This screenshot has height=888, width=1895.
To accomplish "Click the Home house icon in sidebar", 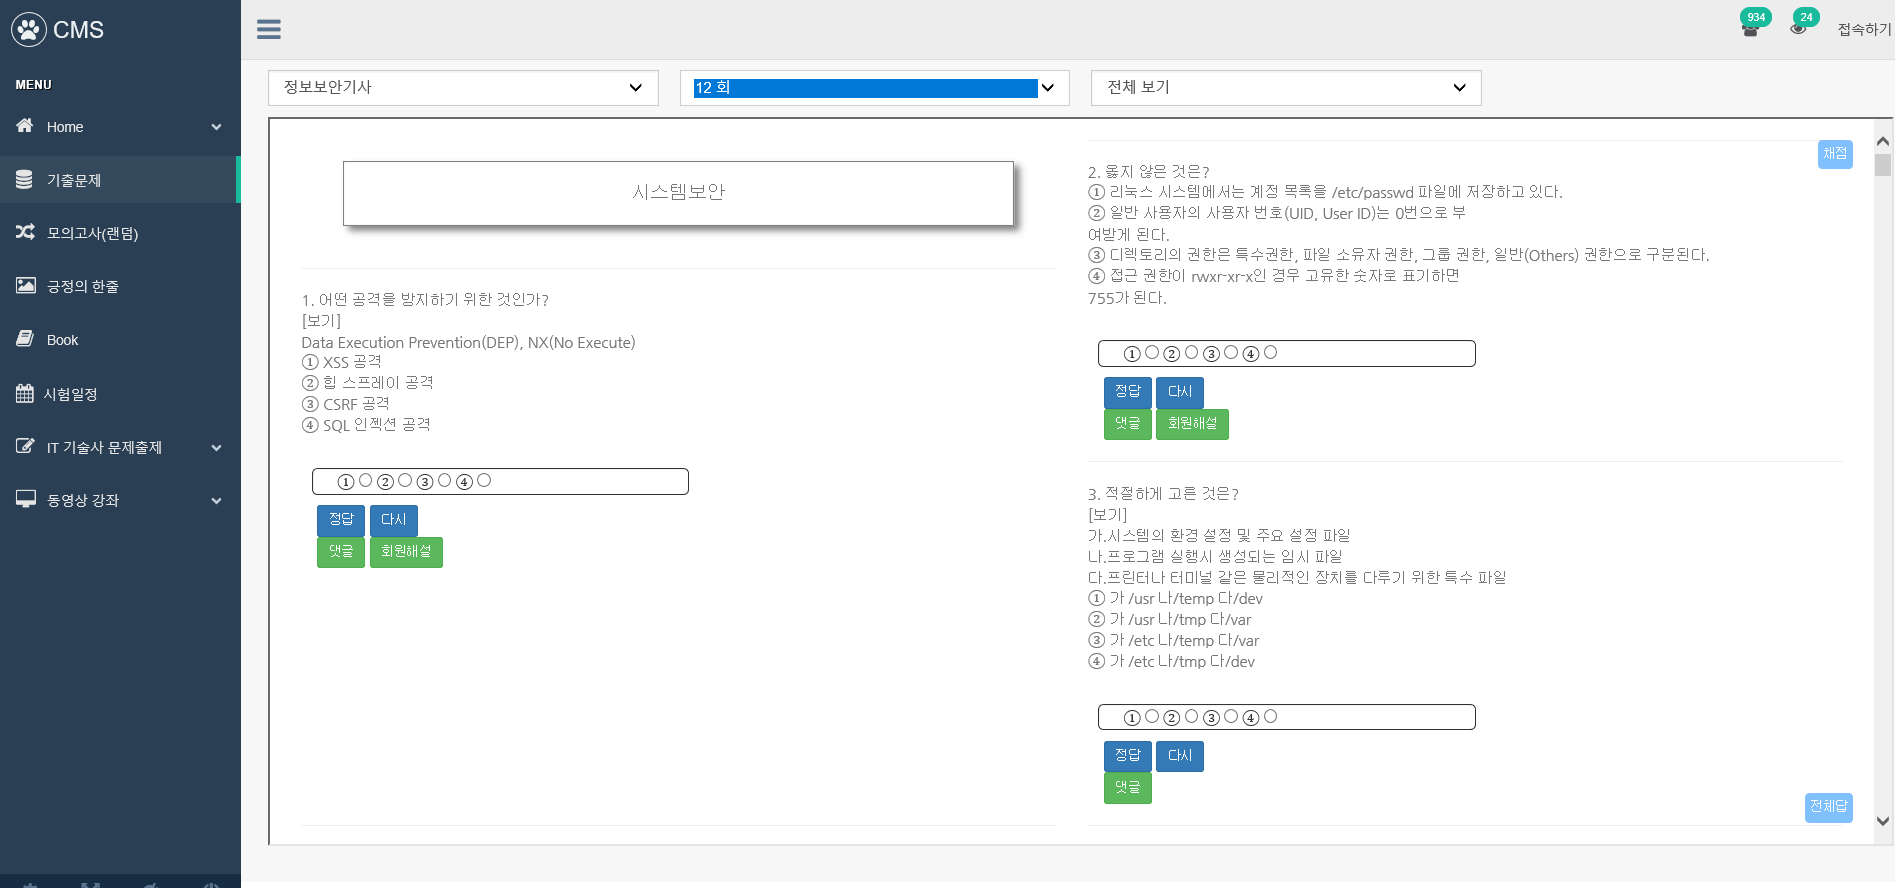I will click(x=25, y=126).
